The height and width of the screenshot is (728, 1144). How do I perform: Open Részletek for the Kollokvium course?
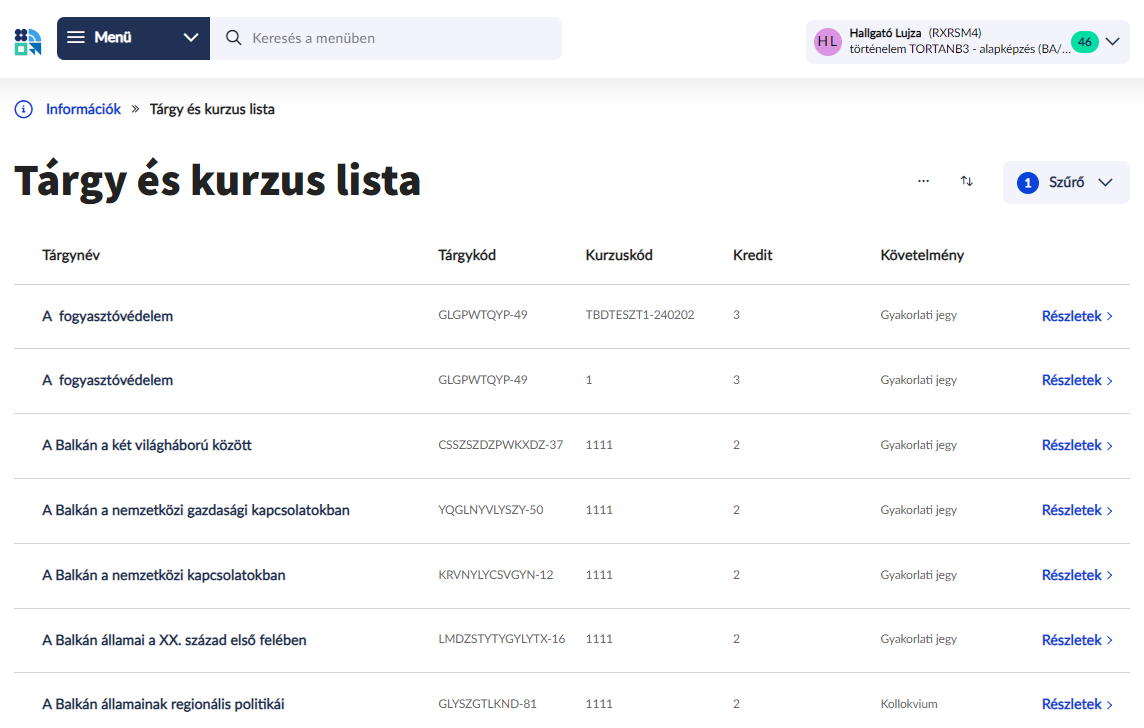click(1076, 704)
